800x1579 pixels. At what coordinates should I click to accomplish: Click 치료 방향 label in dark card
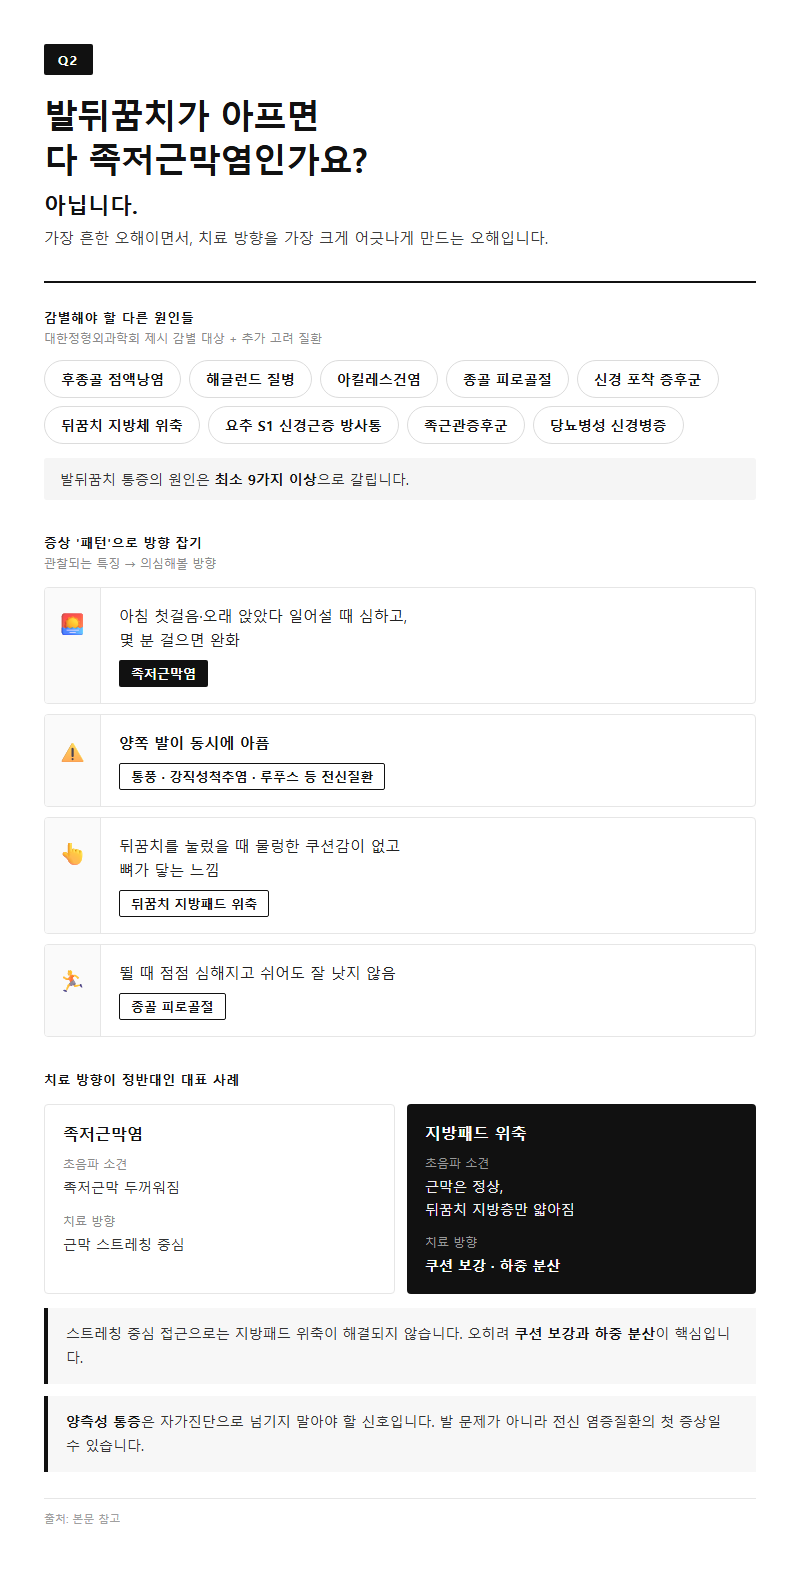pyautogui.click(x=451, y=1242)
